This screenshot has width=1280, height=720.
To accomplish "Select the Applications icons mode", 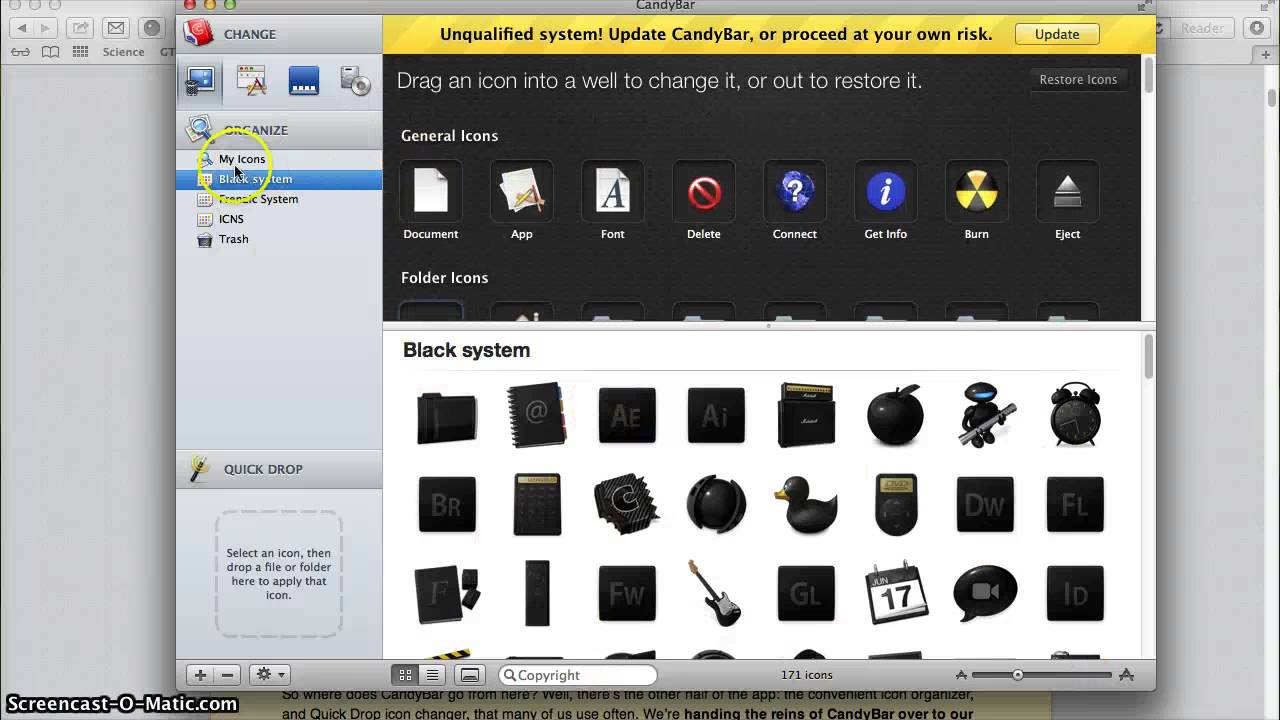I will click(x=251, y=82).
